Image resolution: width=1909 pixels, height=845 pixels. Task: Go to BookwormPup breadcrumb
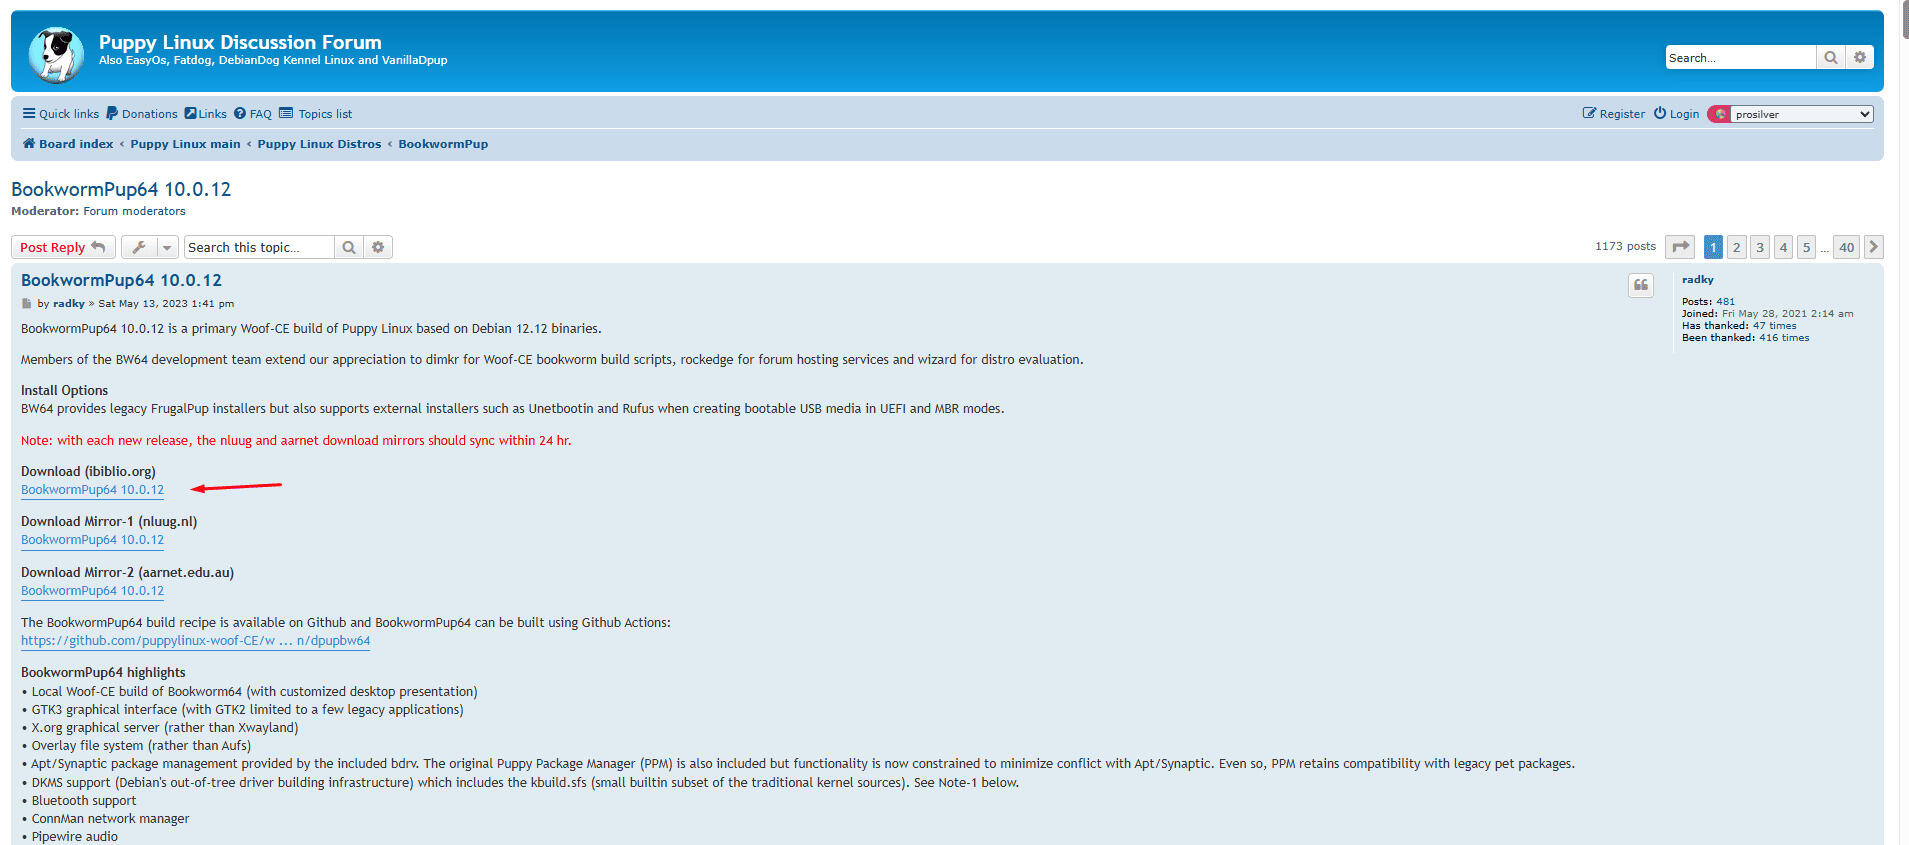pyautogui.click(x=443, y=144)
